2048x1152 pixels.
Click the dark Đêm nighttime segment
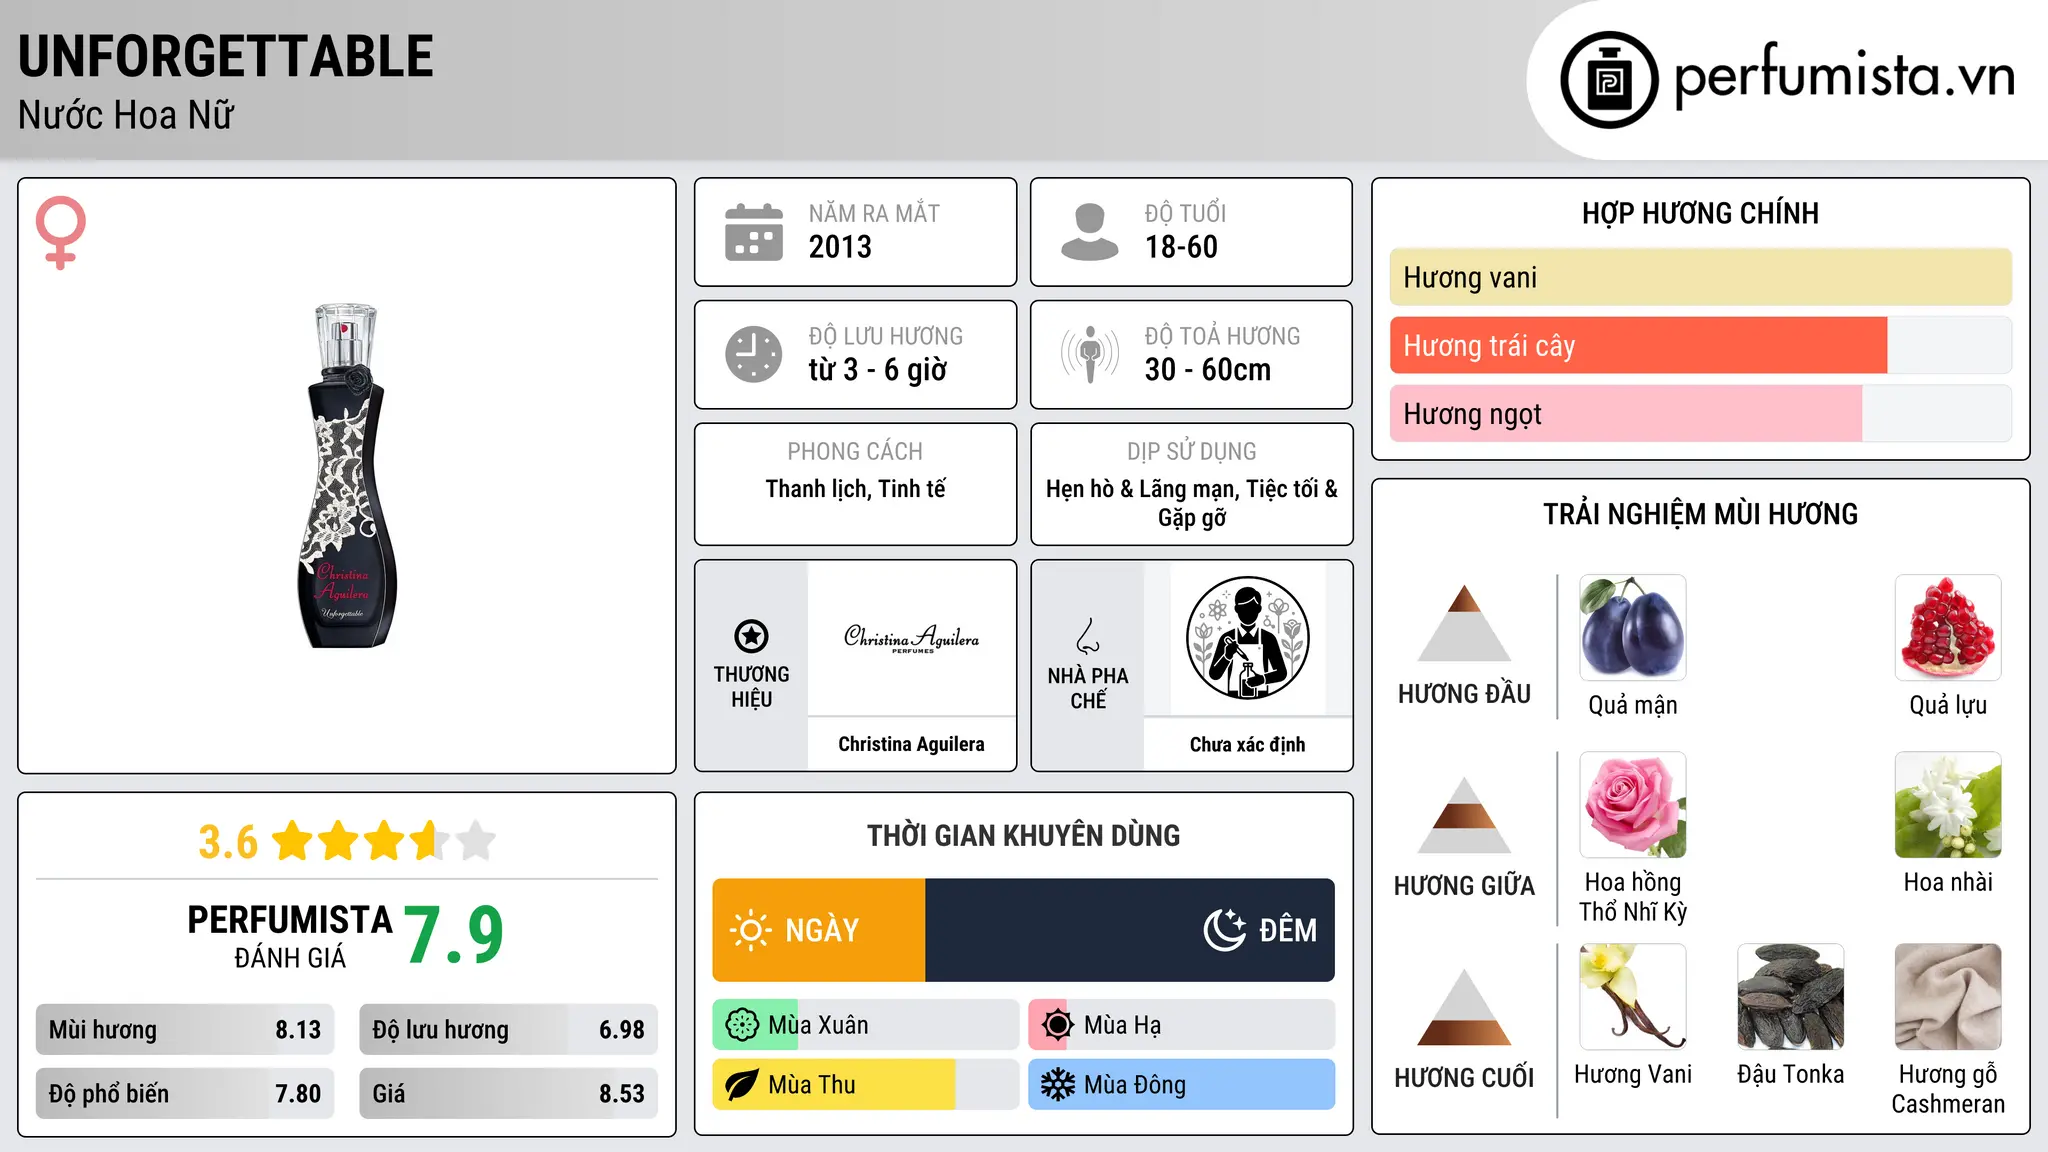point(1130,930)
